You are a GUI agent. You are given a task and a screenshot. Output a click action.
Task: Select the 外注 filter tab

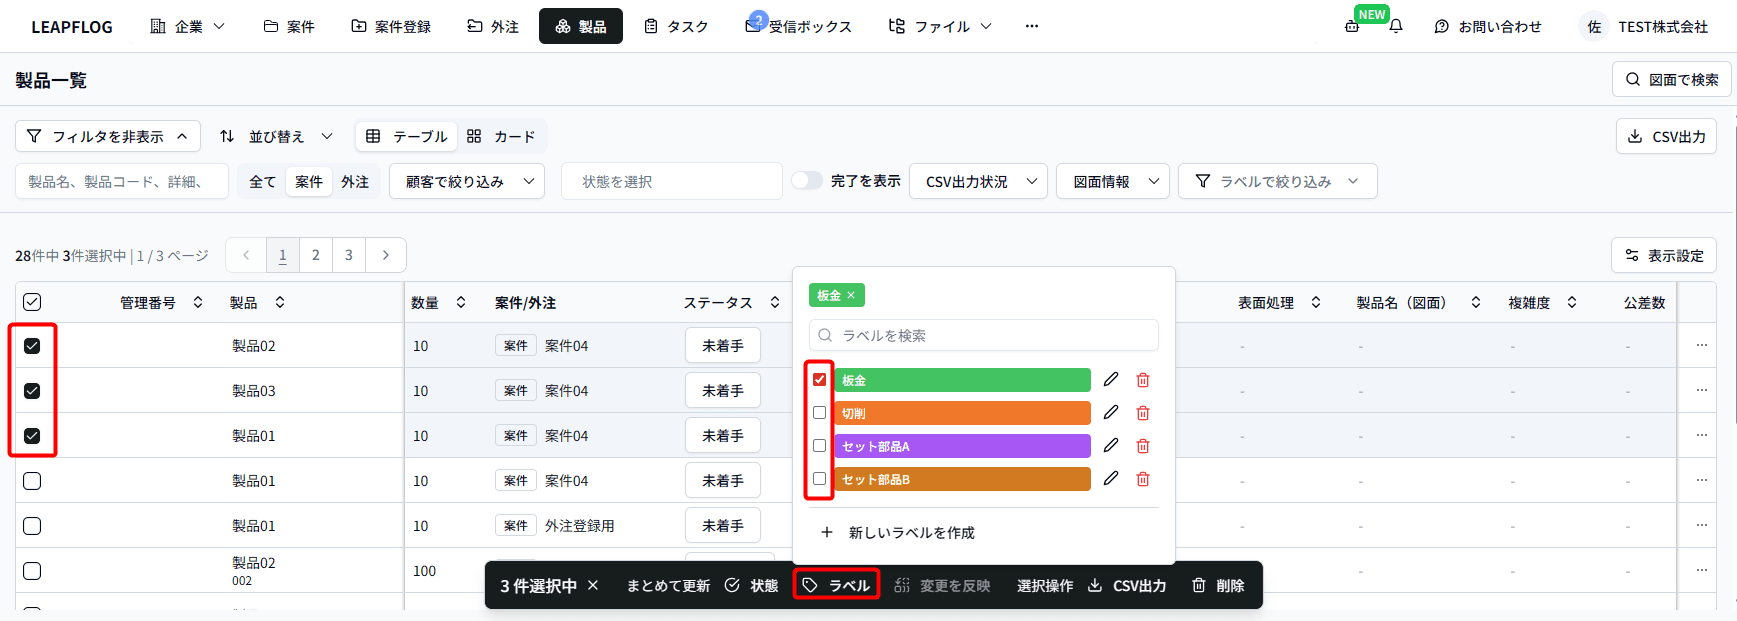pos(355,181)
